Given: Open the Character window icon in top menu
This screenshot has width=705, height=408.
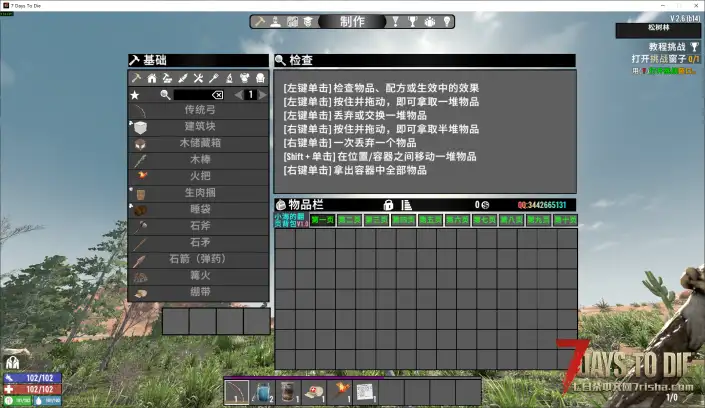Looking at the screenshot, I should click(276, 22).
